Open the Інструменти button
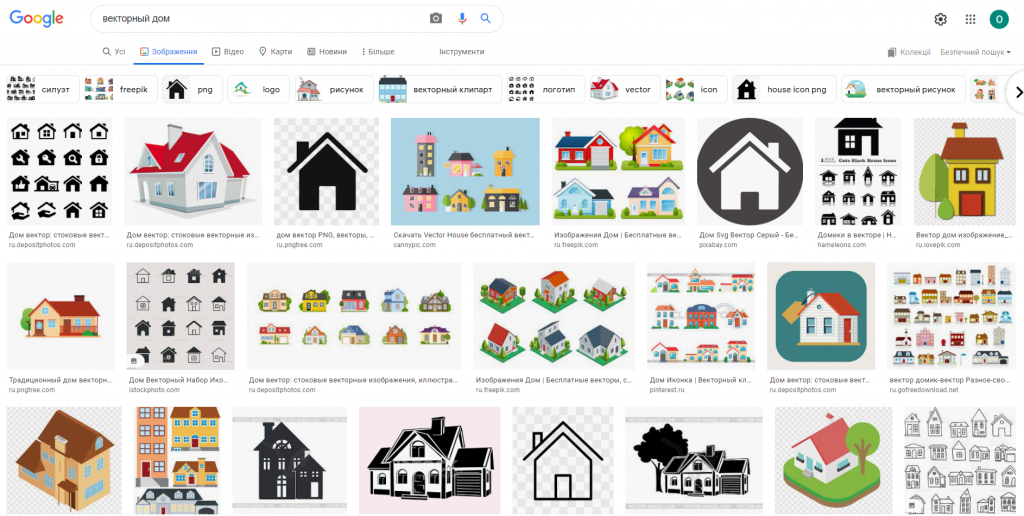This screenshot has width=1024, height=516. click(462, 52)
